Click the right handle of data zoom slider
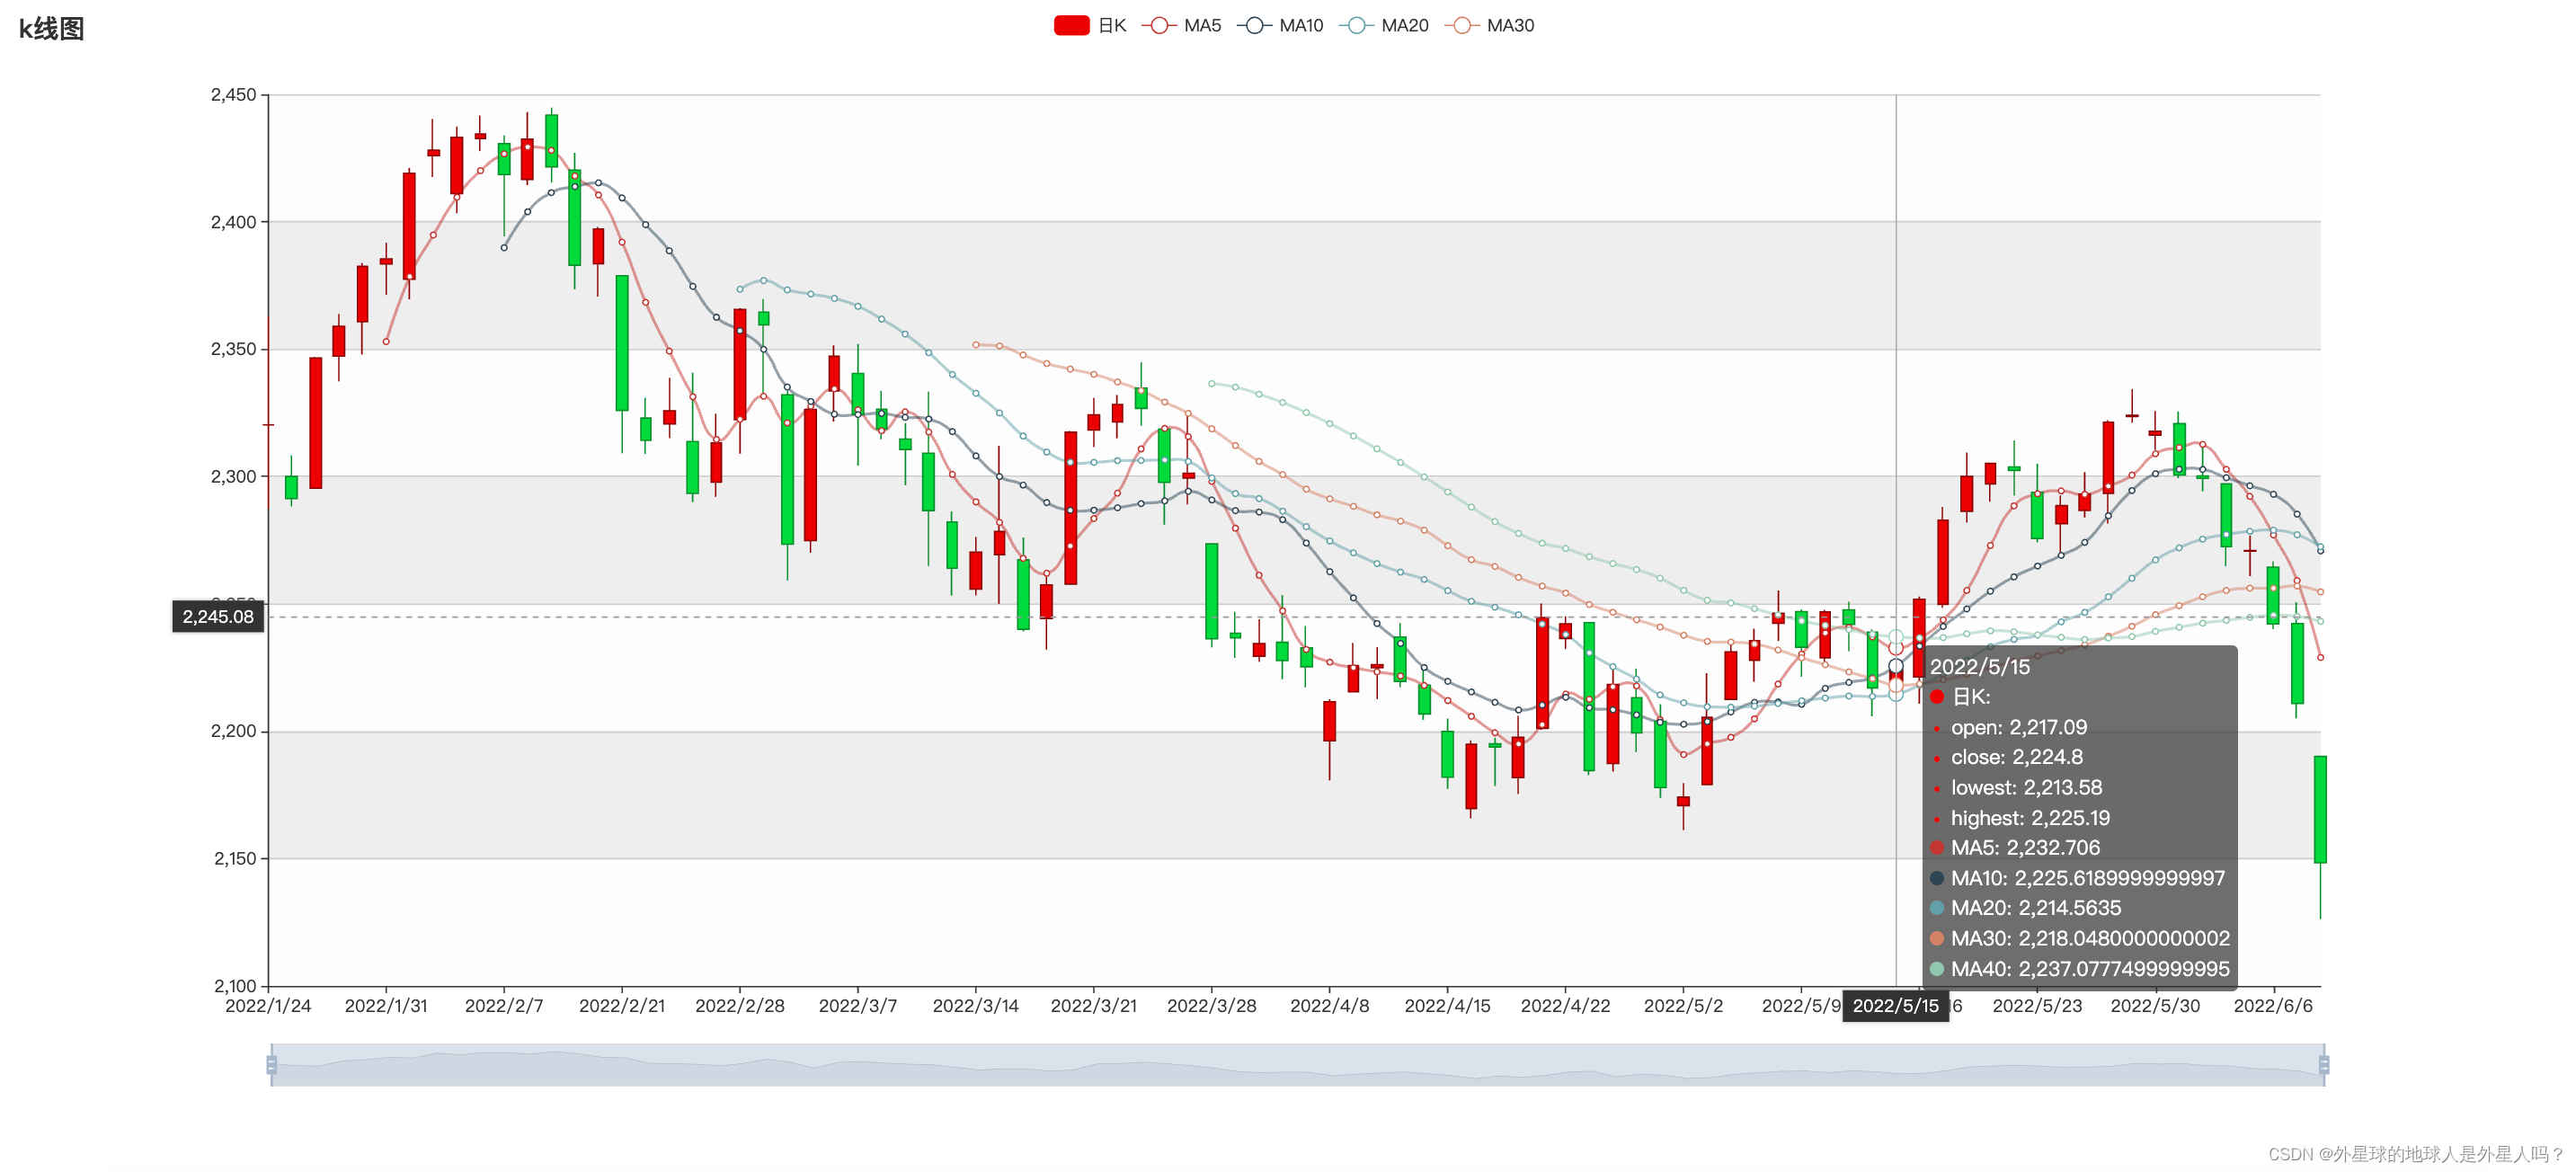This screenshot has height=1172, width=2576. coord(2323,1065)
